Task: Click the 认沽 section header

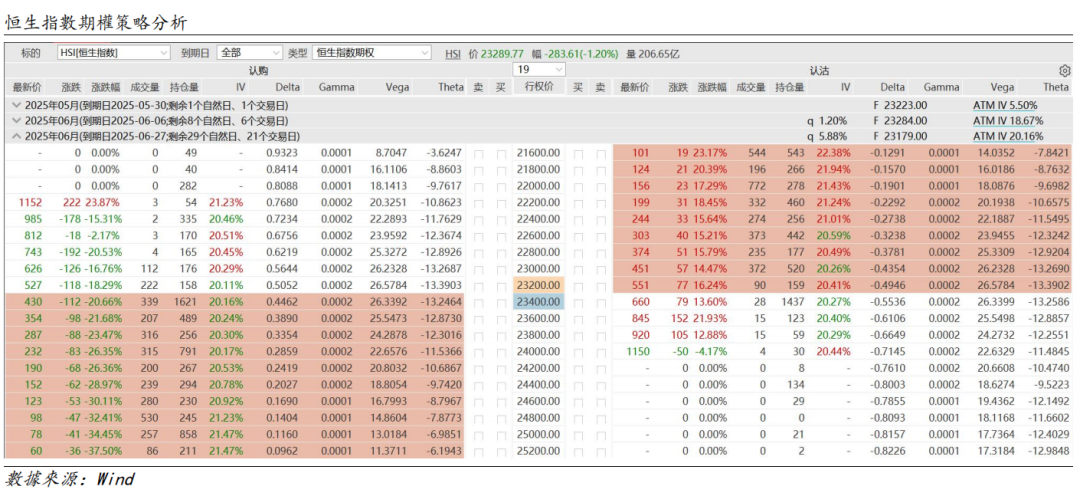Action: [820, 70]
